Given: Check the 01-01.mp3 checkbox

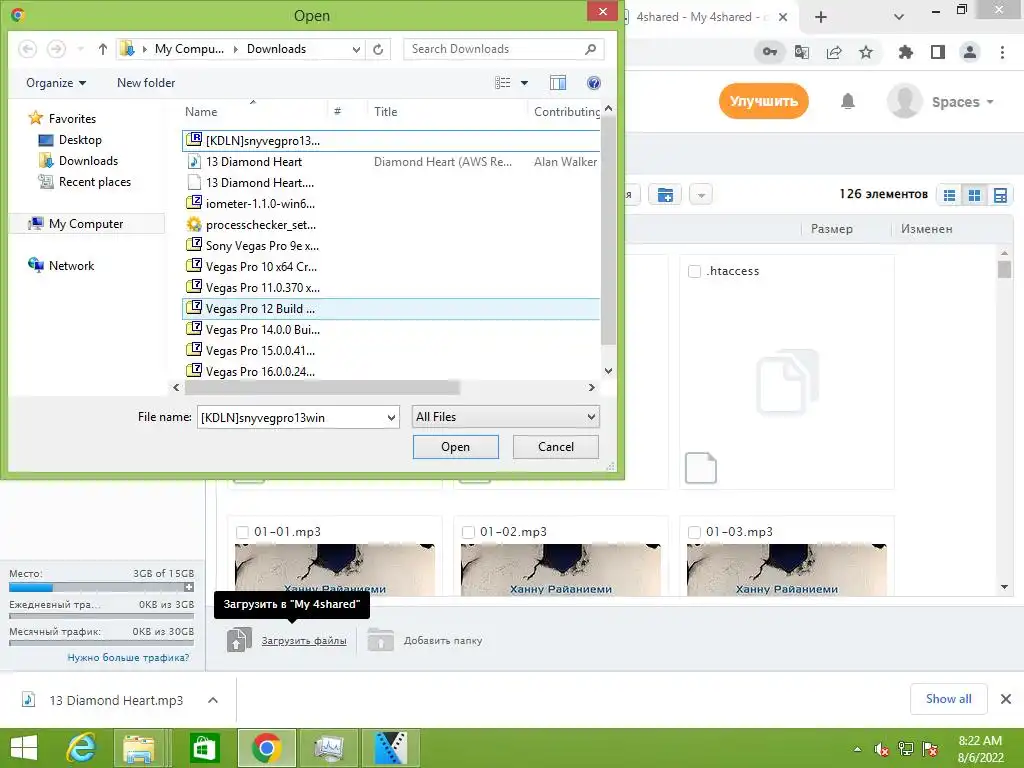Looking at the screenshot, I should pyautogui.click(x=242, y=532).
